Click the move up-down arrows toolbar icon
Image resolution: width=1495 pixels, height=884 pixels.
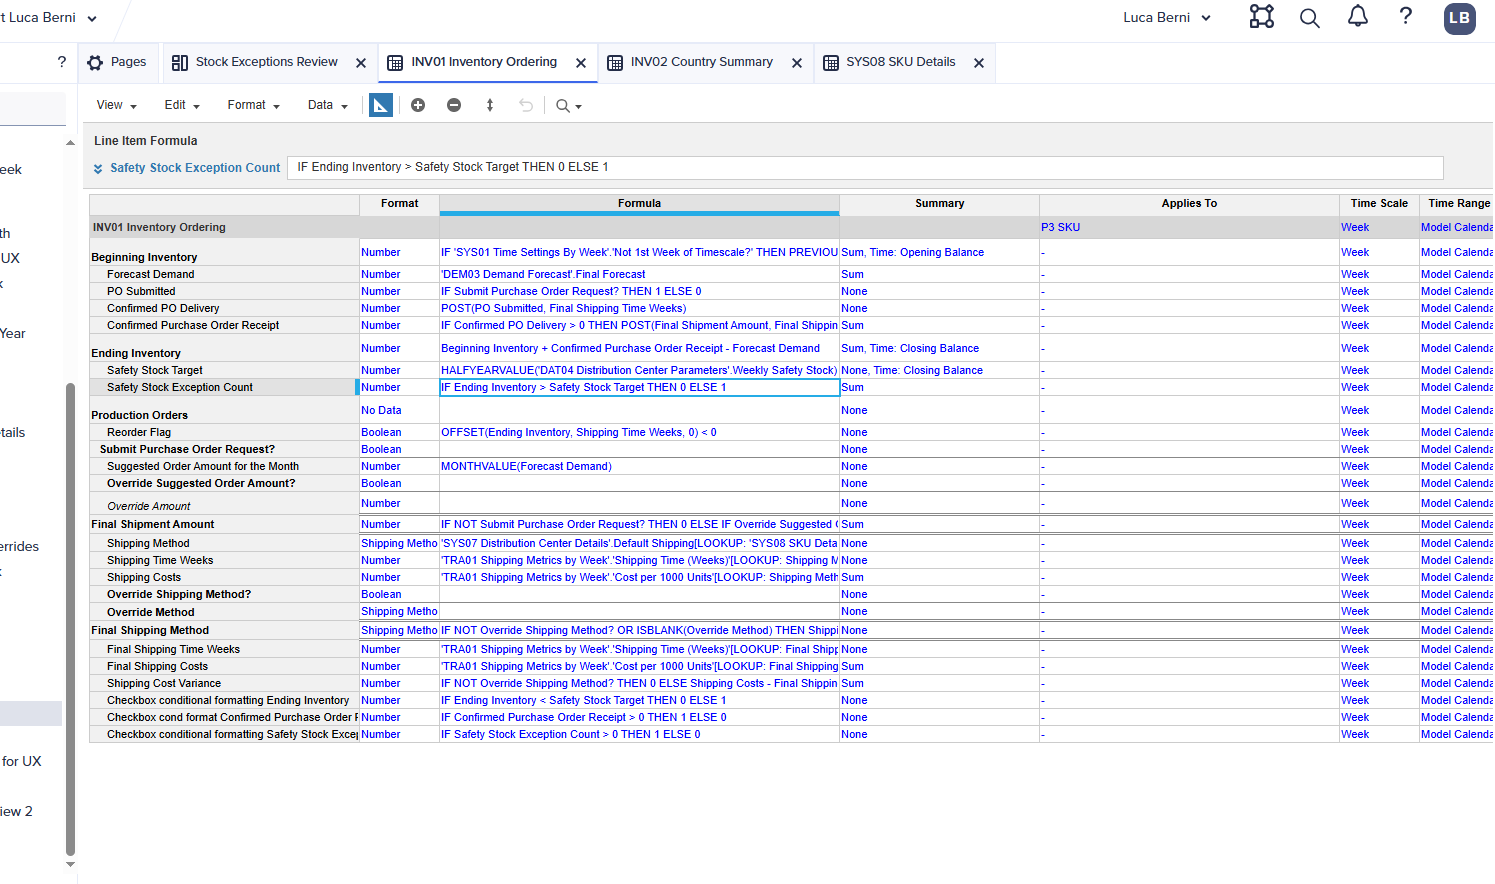tap(490, 105)
